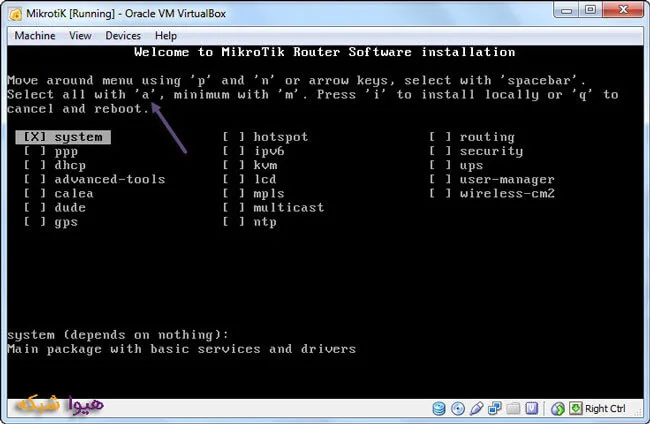Open the Help menu
Viewport: 650px width, 424px height.
[166, 36]
